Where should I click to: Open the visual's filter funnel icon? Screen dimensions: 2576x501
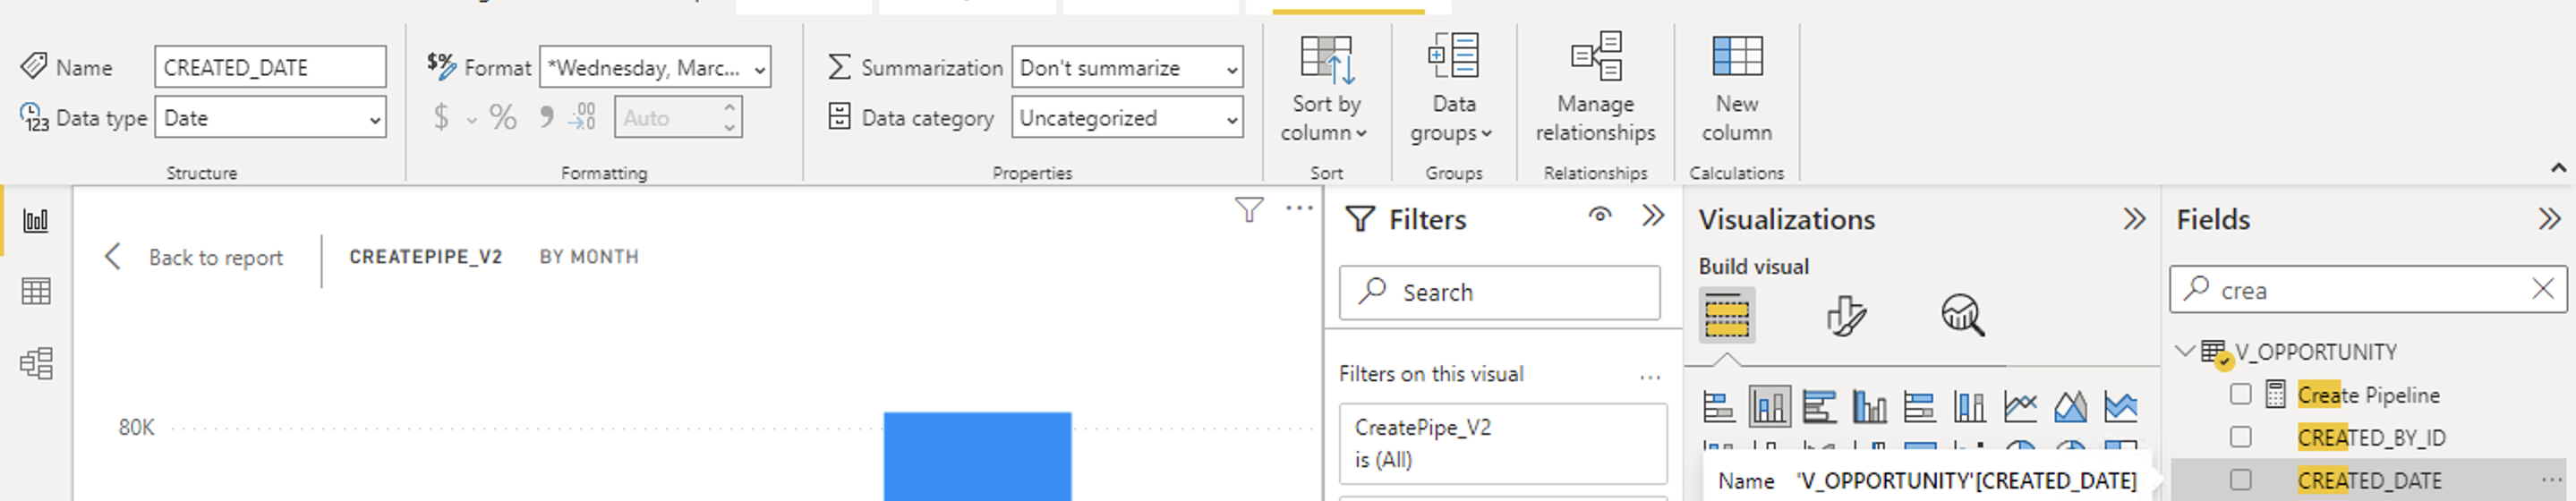click(1249, 209)
